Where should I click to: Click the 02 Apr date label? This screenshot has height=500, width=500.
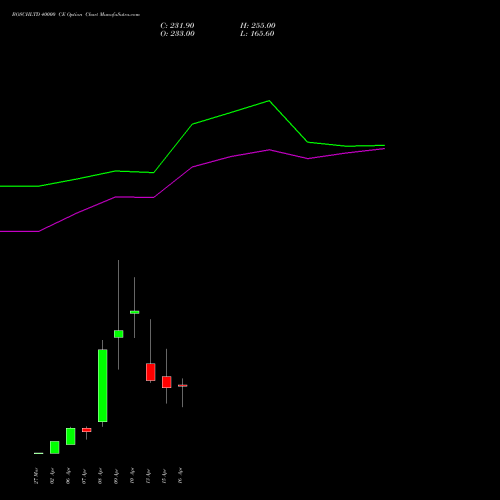click(x=52, y=476)
